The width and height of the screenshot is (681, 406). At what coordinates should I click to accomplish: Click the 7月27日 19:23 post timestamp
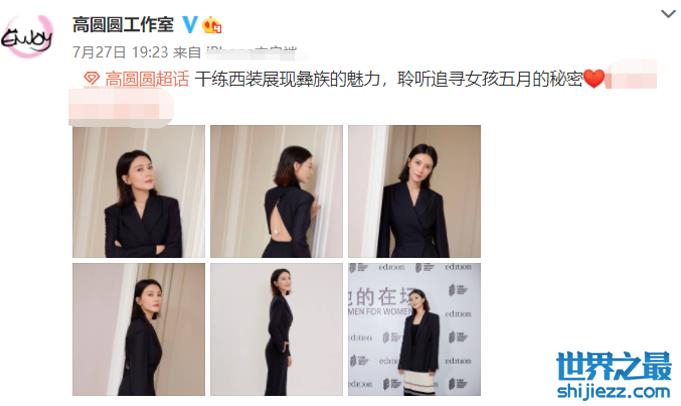pos(120,53)
